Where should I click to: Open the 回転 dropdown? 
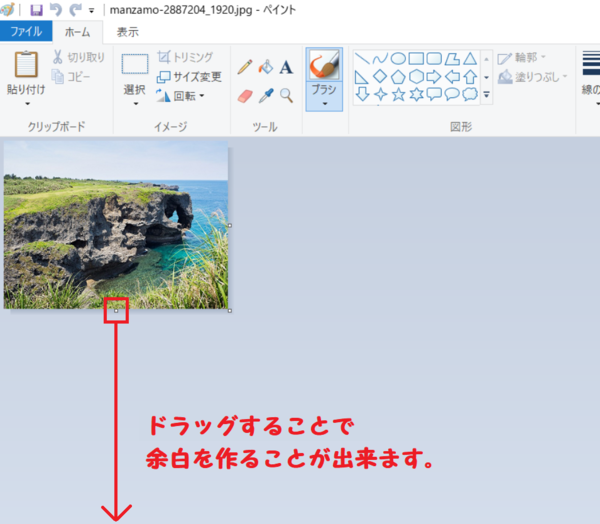[180, 96]
